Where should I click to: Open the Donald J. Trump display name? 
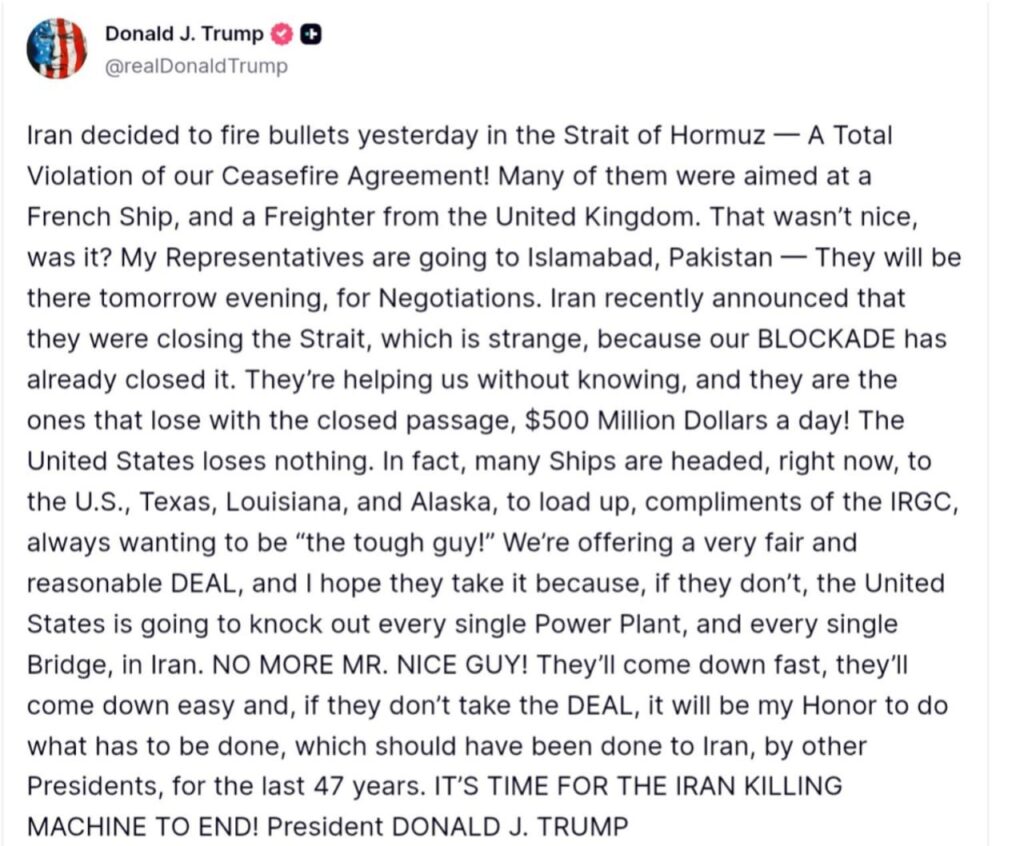(184, 34)
